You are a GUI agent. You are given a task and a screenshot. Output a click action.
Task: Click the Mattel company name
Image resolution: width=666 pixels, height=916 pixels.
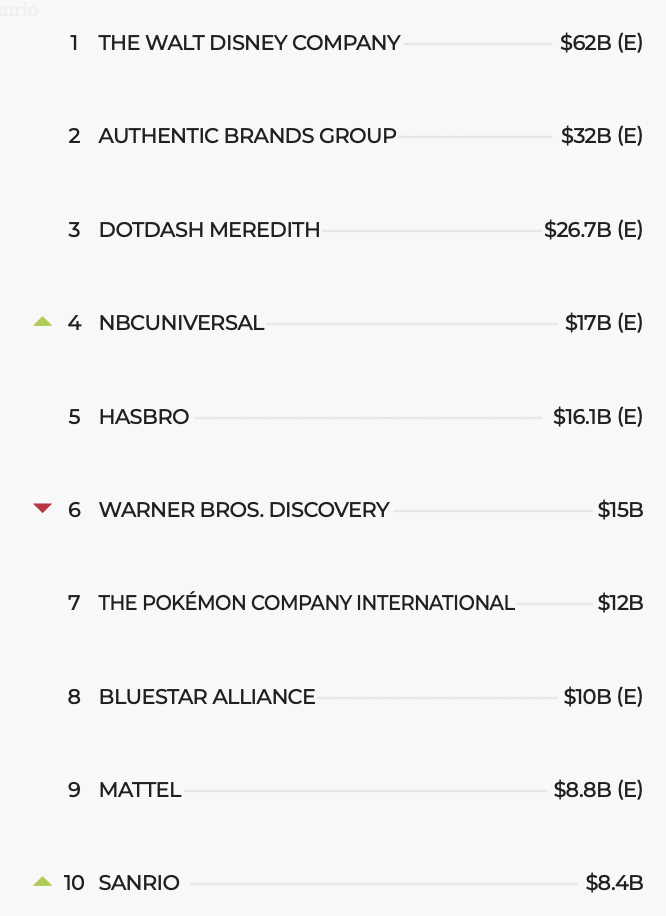coord(140,790)
